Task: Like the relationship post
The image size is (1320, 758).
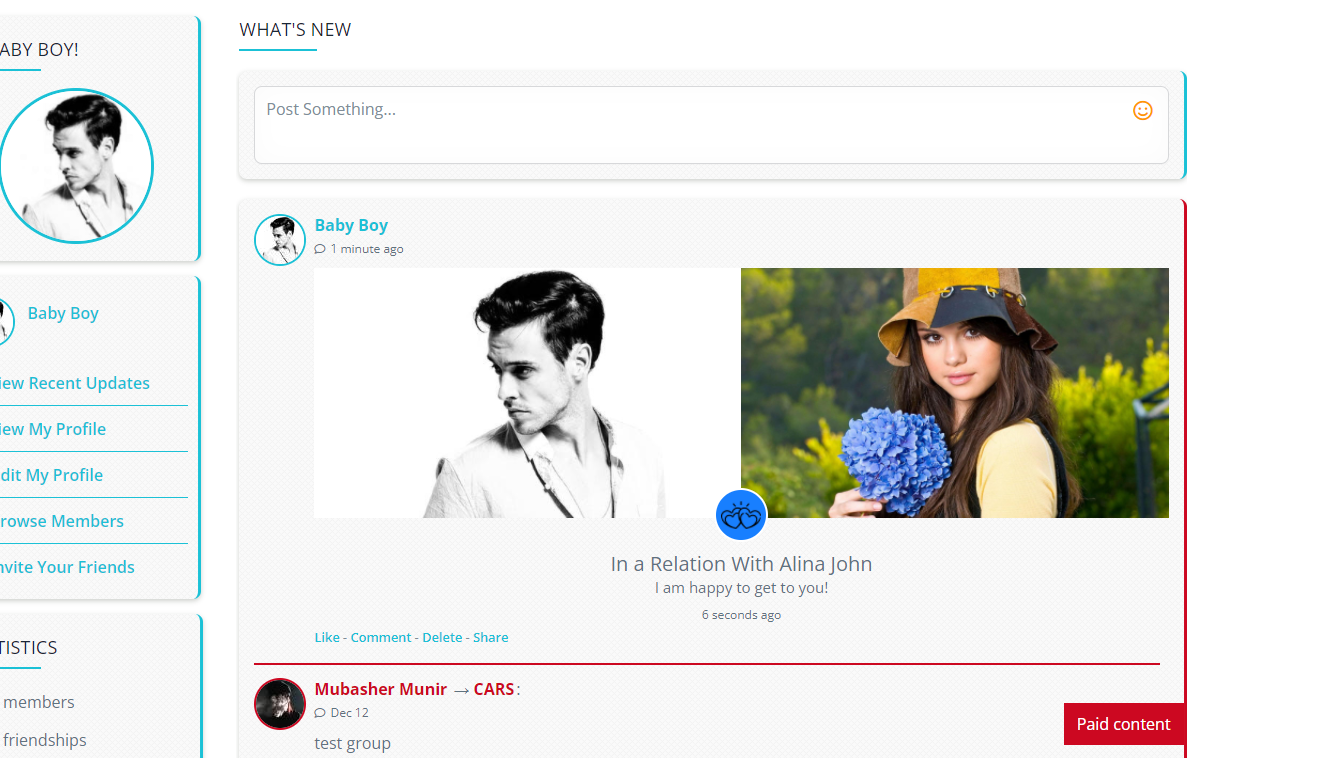Action: (x=327, y=637)
